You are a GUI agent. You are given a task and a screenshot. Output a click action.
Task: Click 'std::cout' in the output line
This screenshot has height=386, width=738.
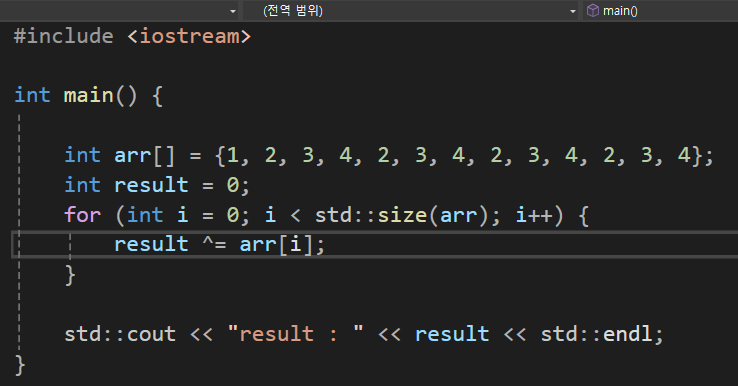click(120, 334)
